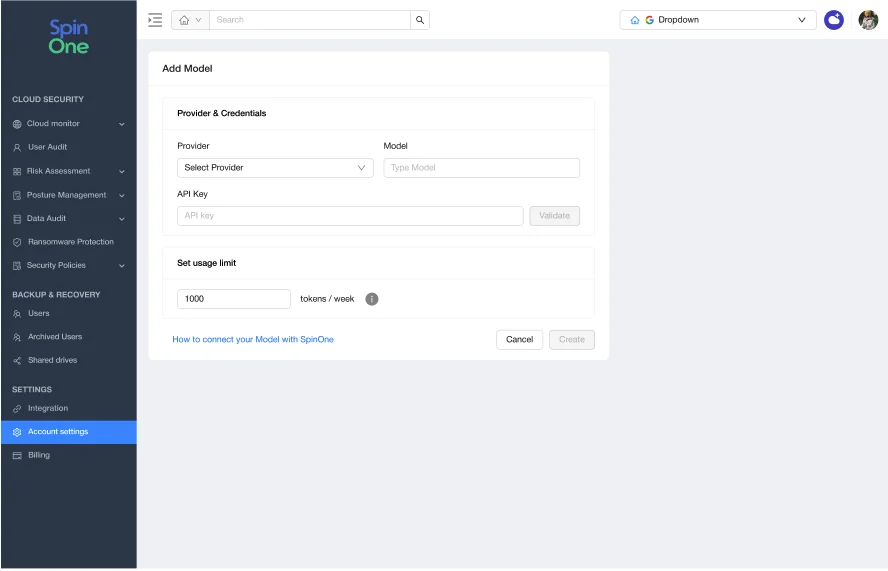This screenshot has height=571, width=888.
Task: Expand the Risk Assessment chevron
Action: pyautogui.click(x=122, y=172)
